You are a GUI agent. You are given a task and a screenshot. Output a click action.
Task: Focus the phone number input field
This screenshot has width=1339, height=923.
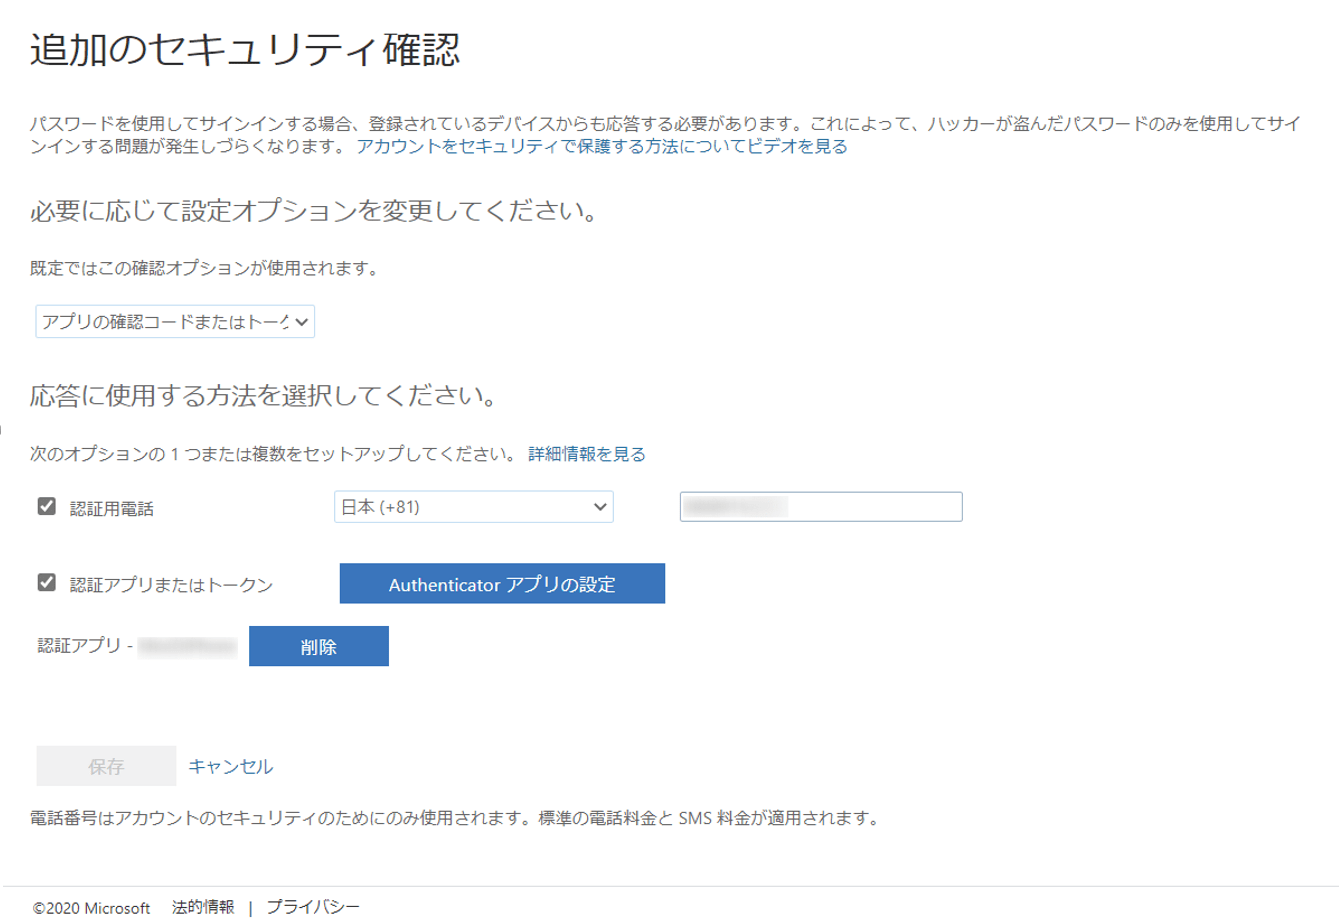(x=821, y=507)
